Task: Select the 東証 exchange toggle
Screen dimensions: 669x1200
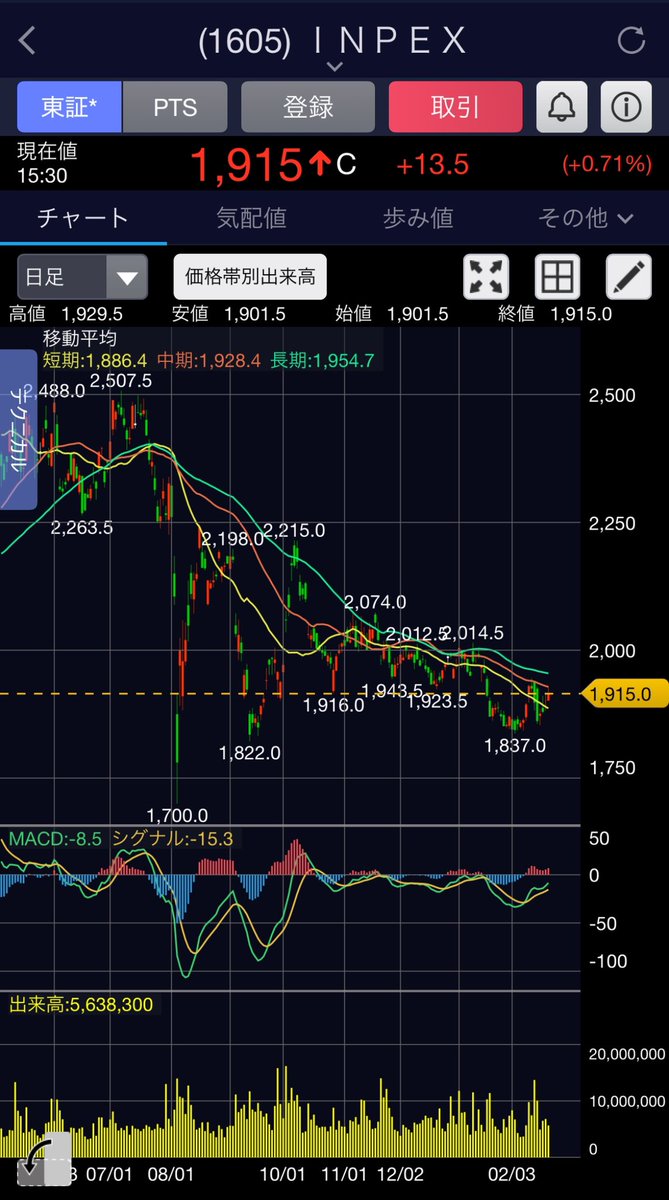Action: point(69,107)
